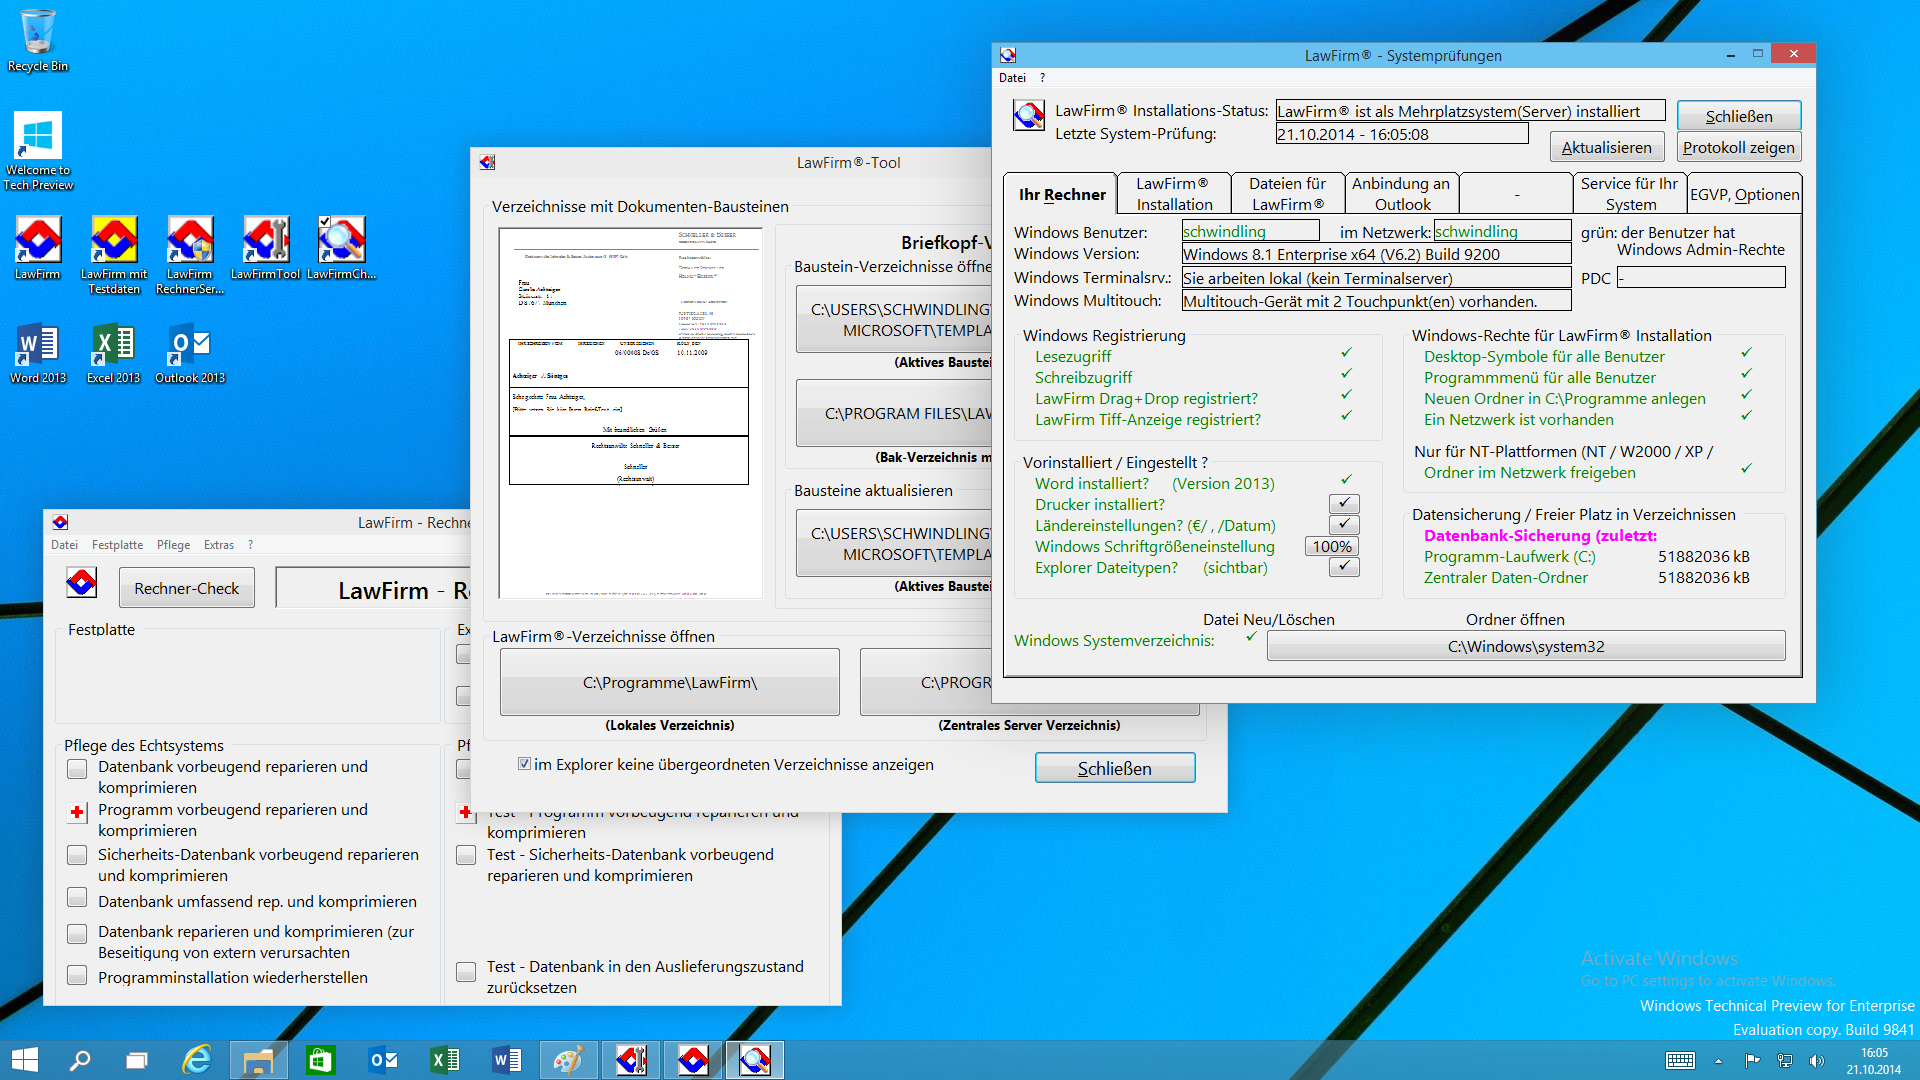Open the Recycle Bin
This screenshot has width=1920, height=1080.
click(38, 34)
